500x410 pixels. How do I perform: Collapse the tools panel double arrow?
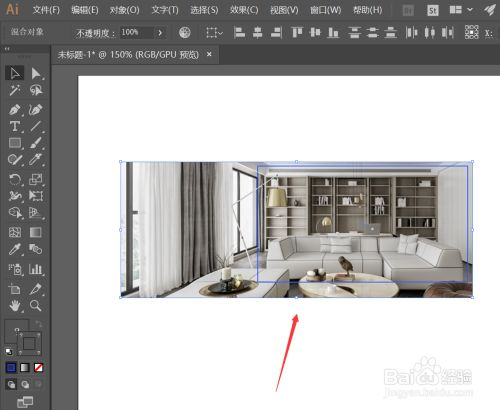tap(7, 49)
